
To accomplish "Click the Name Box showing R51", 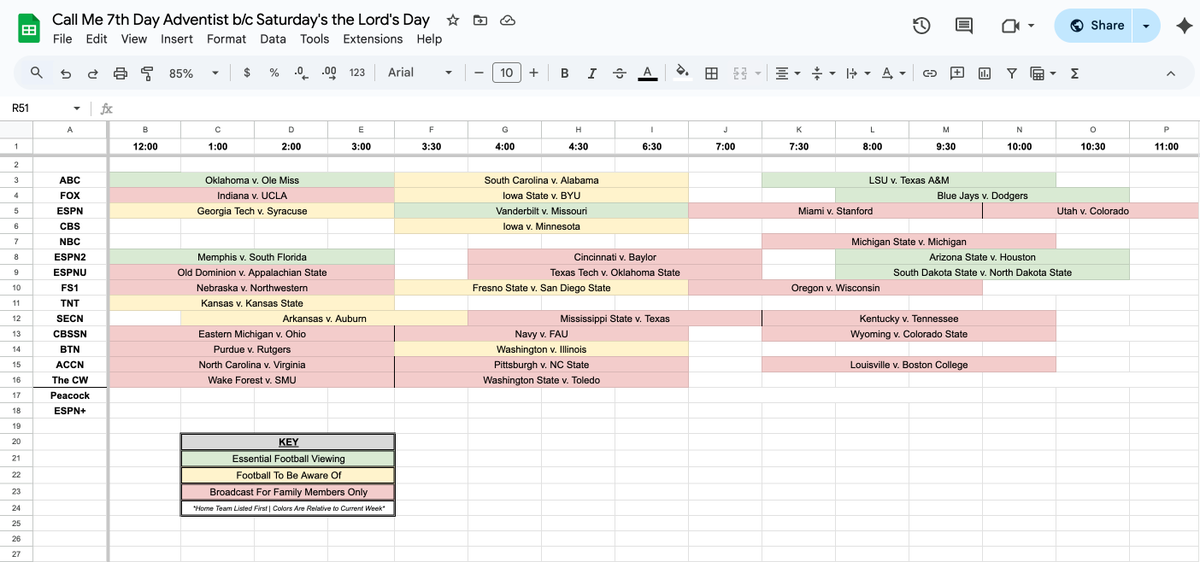I will tap(38, 108).
